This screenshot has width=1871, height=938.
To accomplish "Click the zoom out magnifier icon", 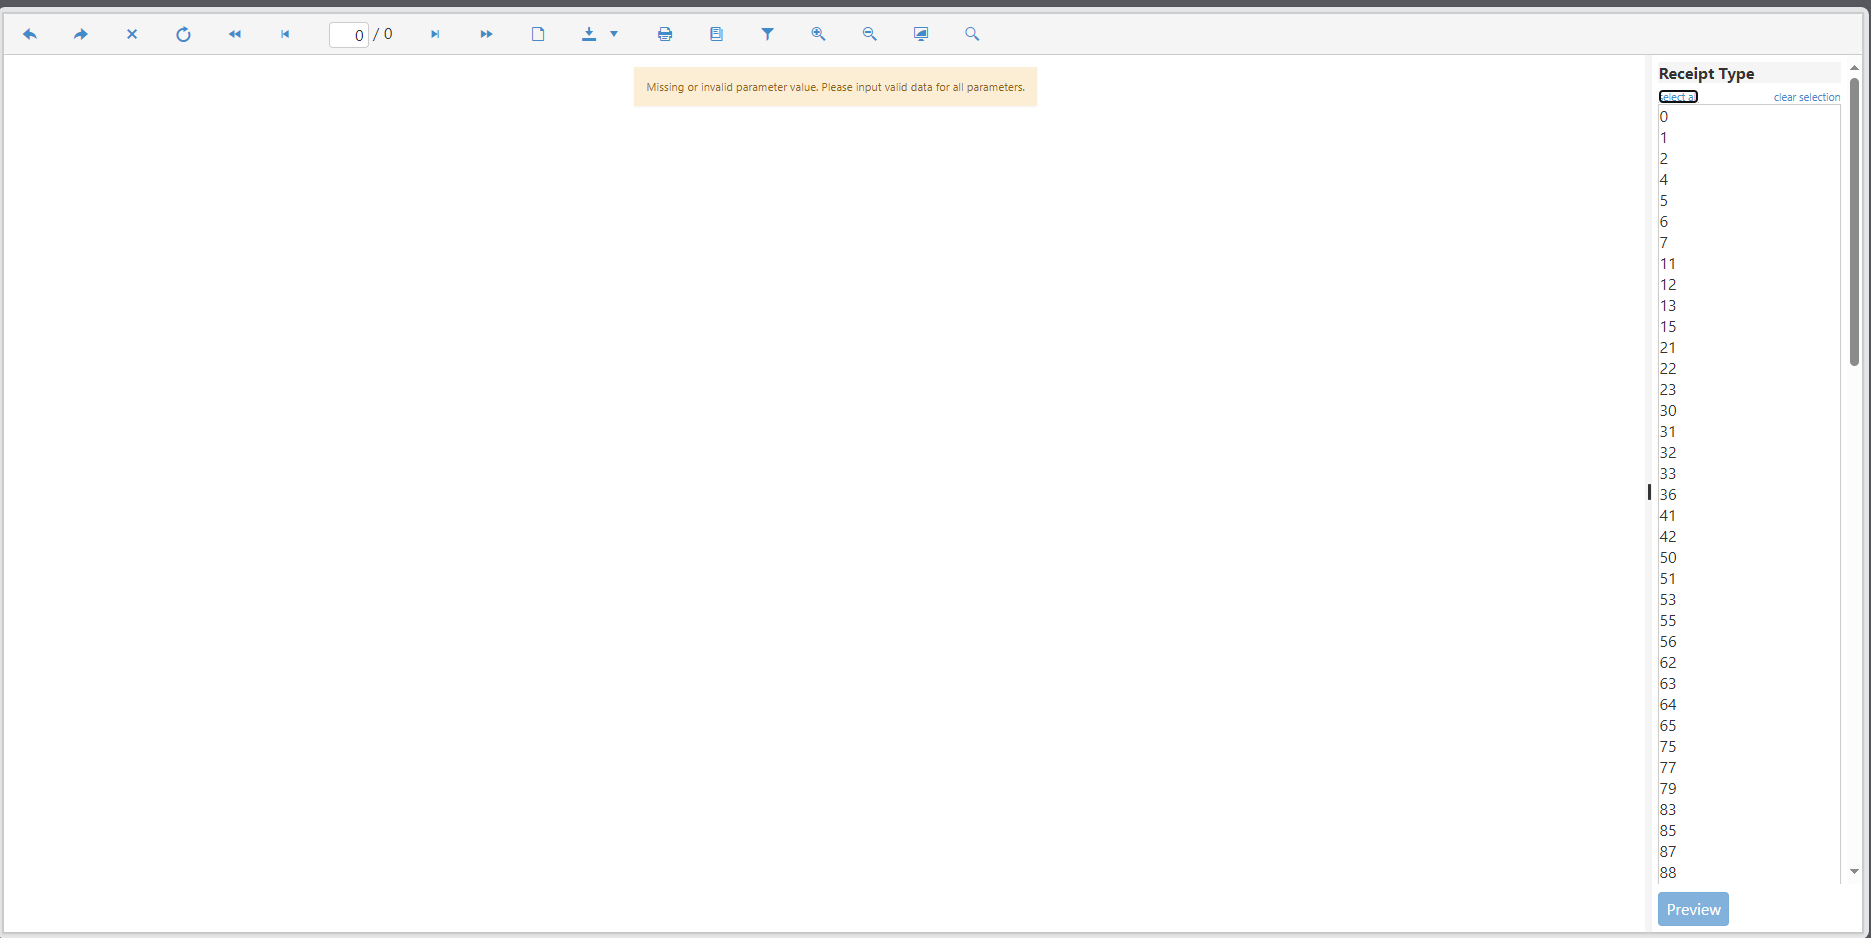I will coord(869,34).
